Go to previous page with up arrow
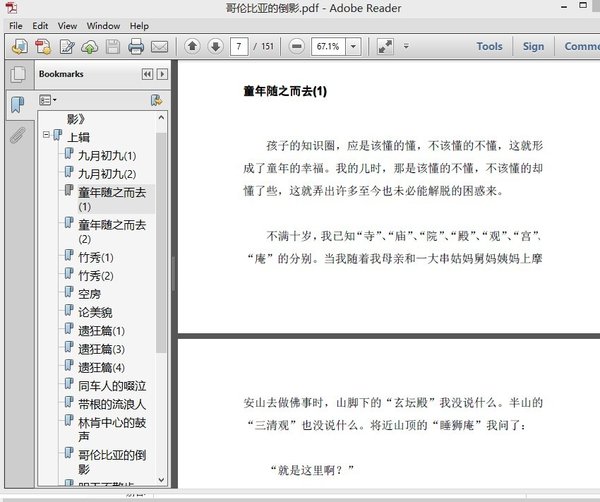600x502 pixels. coord(191,46)
